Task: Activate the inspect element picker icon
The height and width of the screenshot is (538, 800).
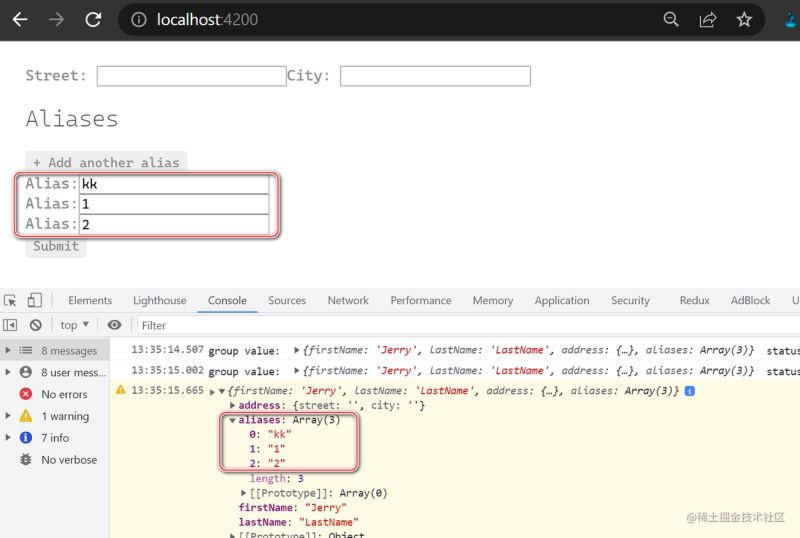Action: point(11,300)
